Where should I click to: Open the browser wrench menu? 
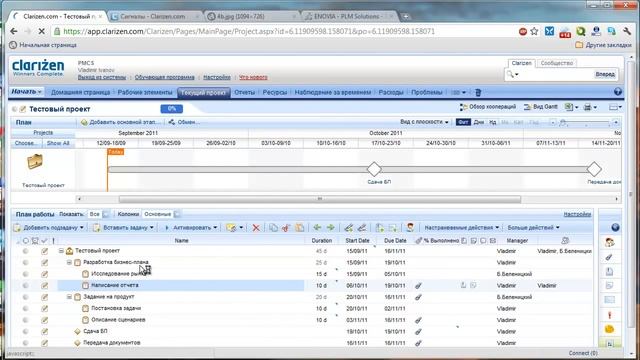627,31
